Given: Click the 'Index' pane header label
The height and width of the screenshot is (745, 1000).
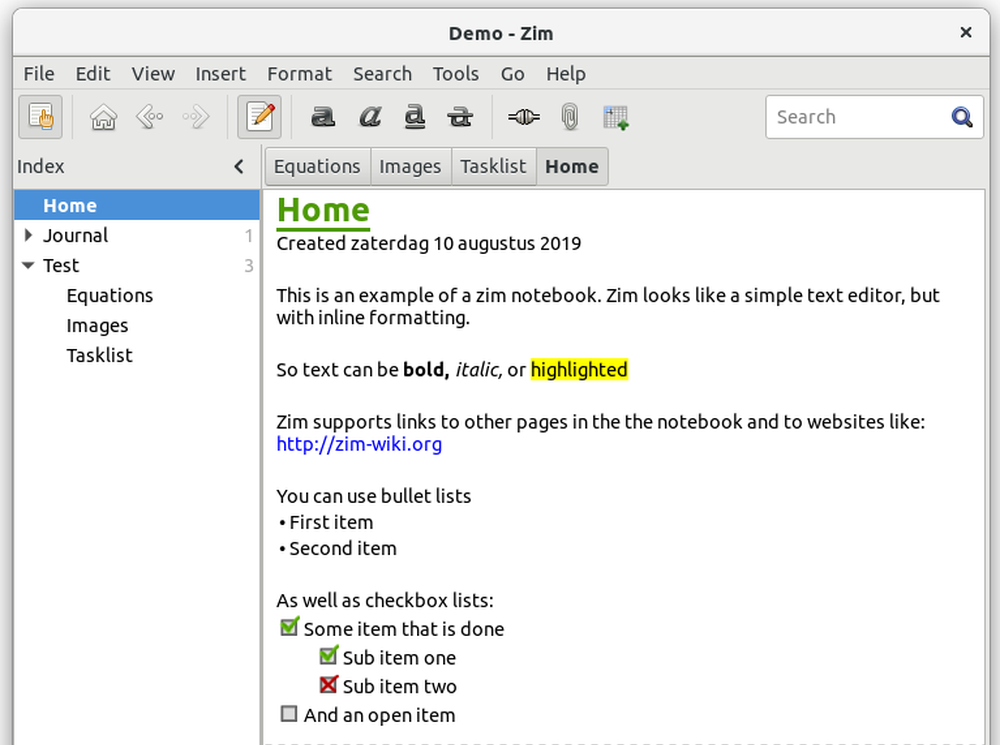Looking at the screenshot, I should (x=41, y=166).
